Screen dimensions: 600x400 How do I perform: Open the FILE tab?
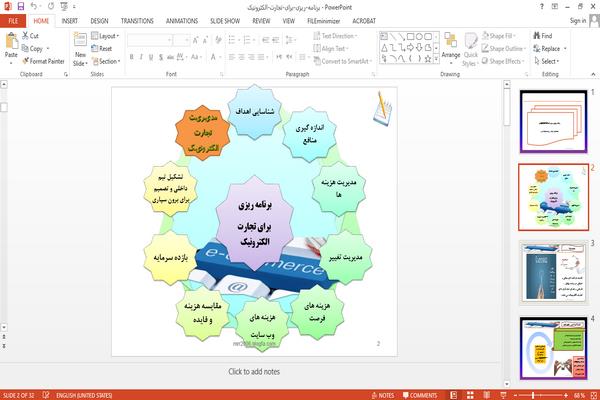click(x=13, y=21)
